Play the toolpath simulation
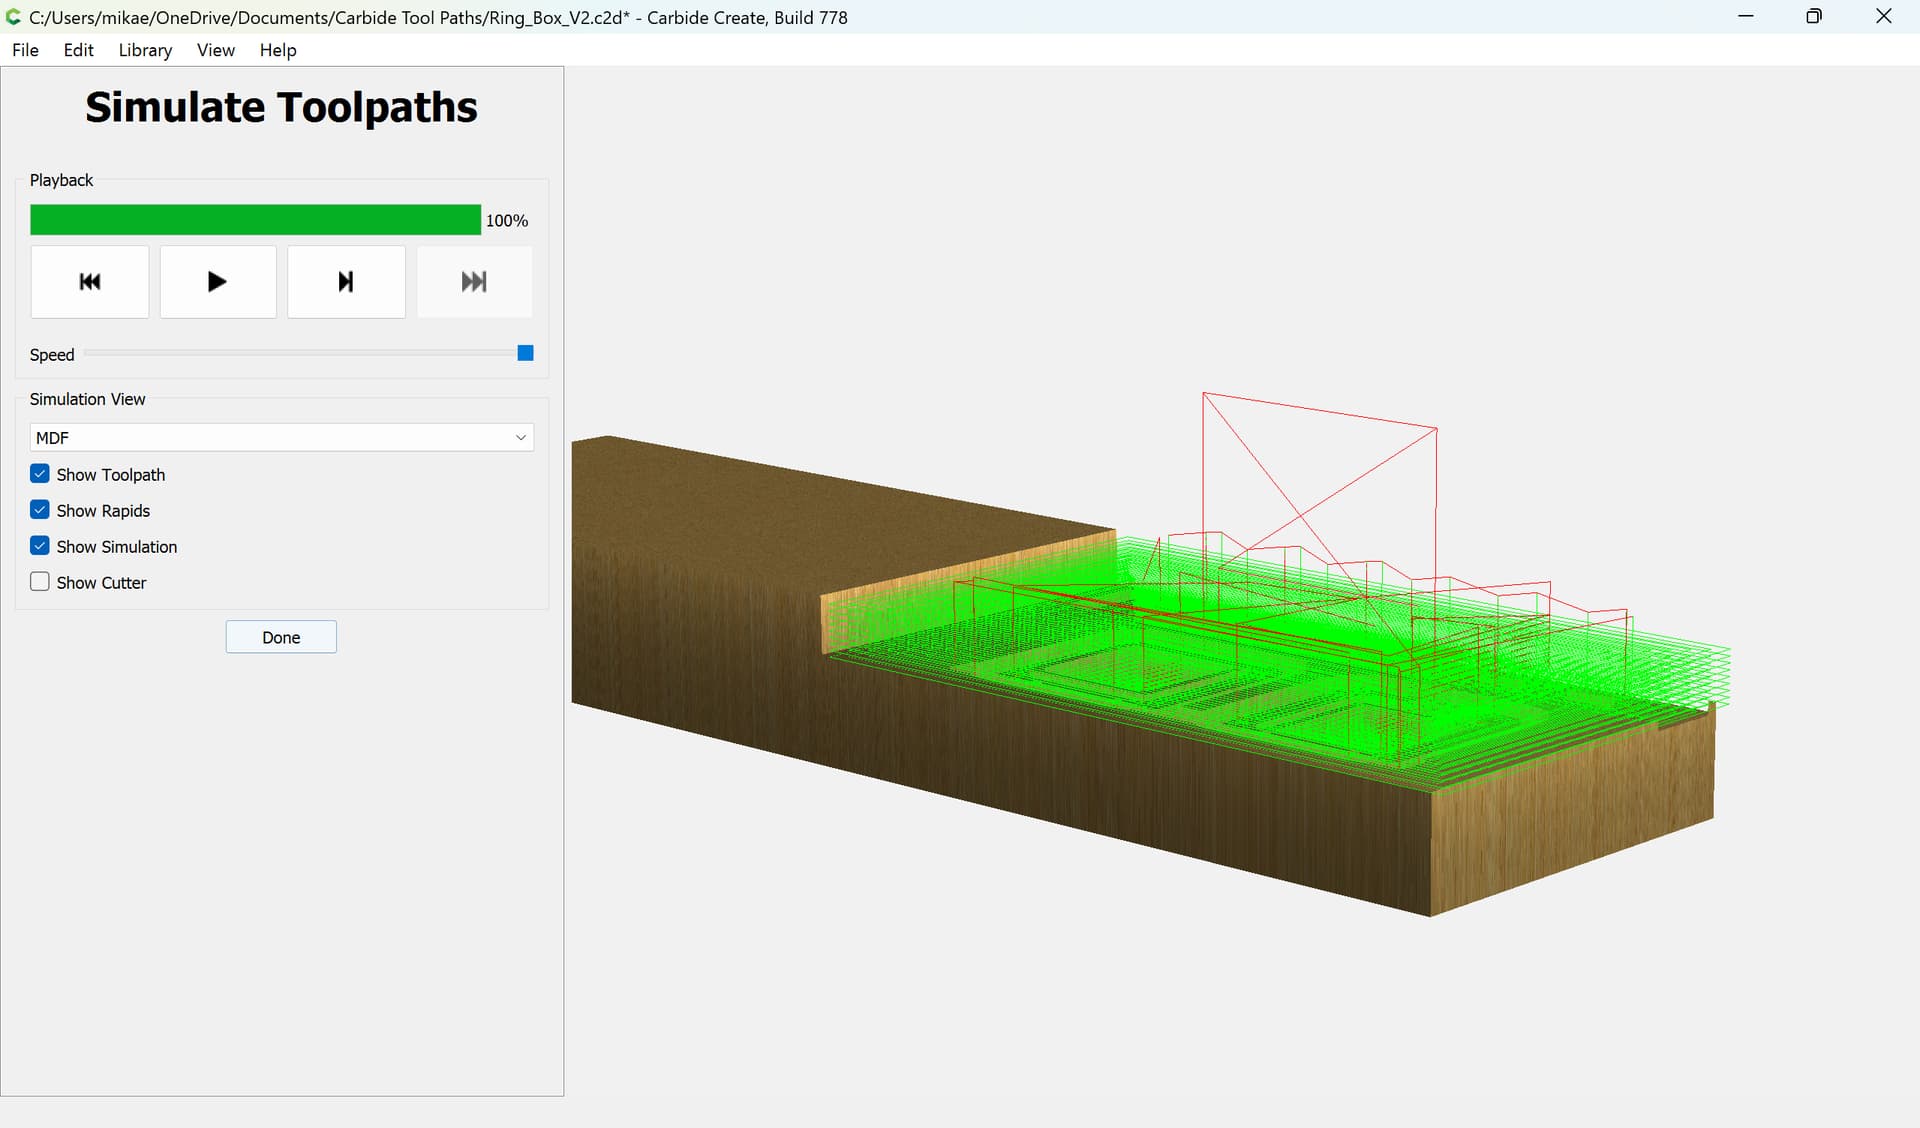This screenshot has width=1920, height=1128. 218,282
